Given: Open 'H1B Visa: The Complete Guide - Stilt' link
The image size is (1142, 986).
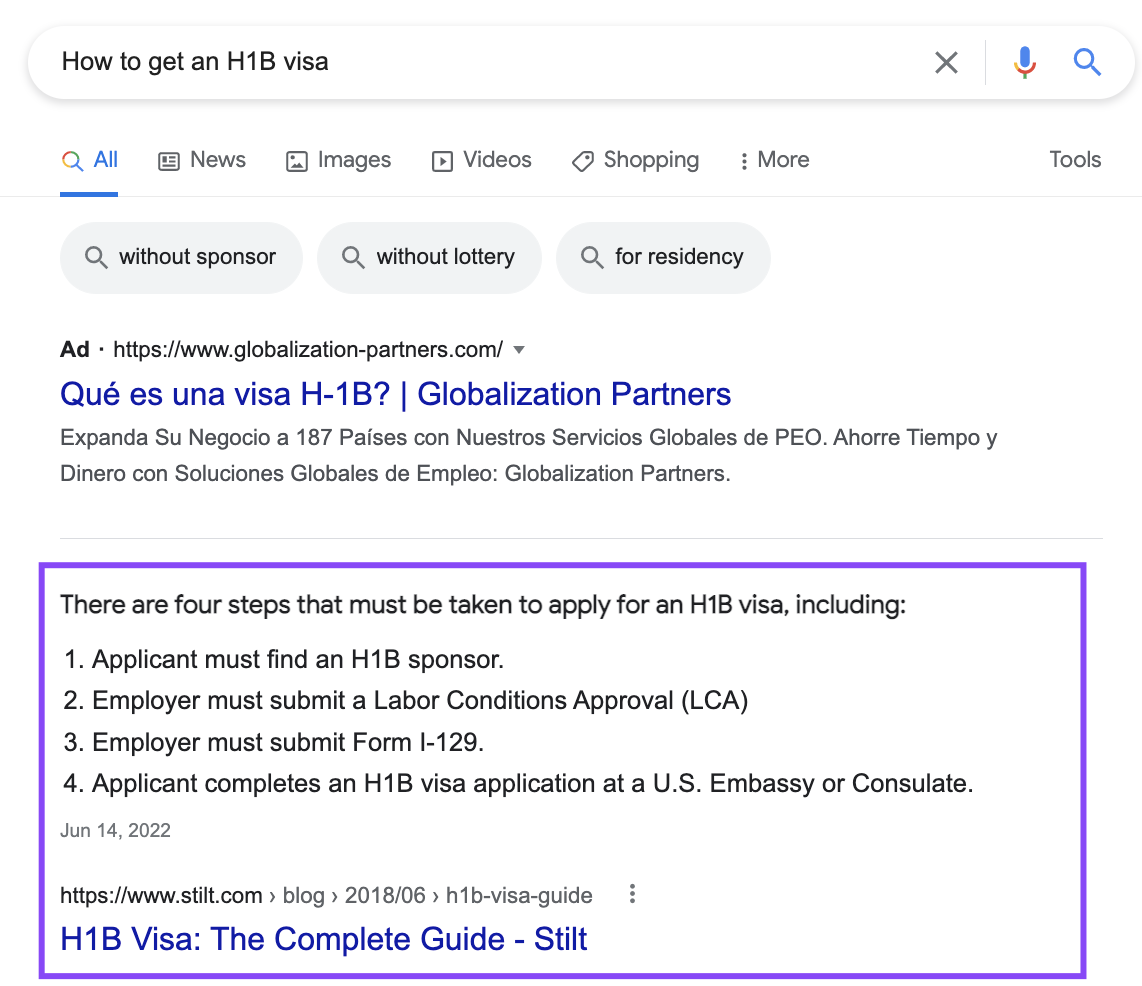Looking at the screenshot, I should [x=323, y=939].
